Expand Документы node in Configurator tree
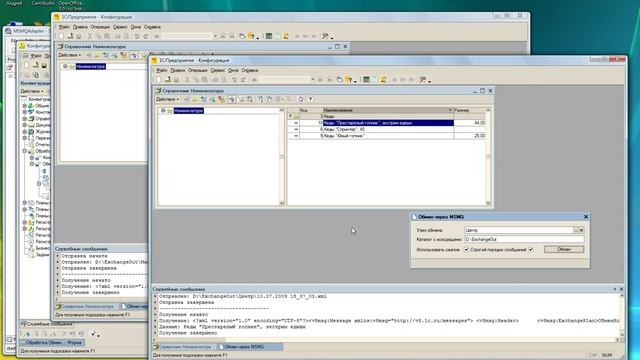The width and height of the screenshot is (640, 360). [24, 125]
